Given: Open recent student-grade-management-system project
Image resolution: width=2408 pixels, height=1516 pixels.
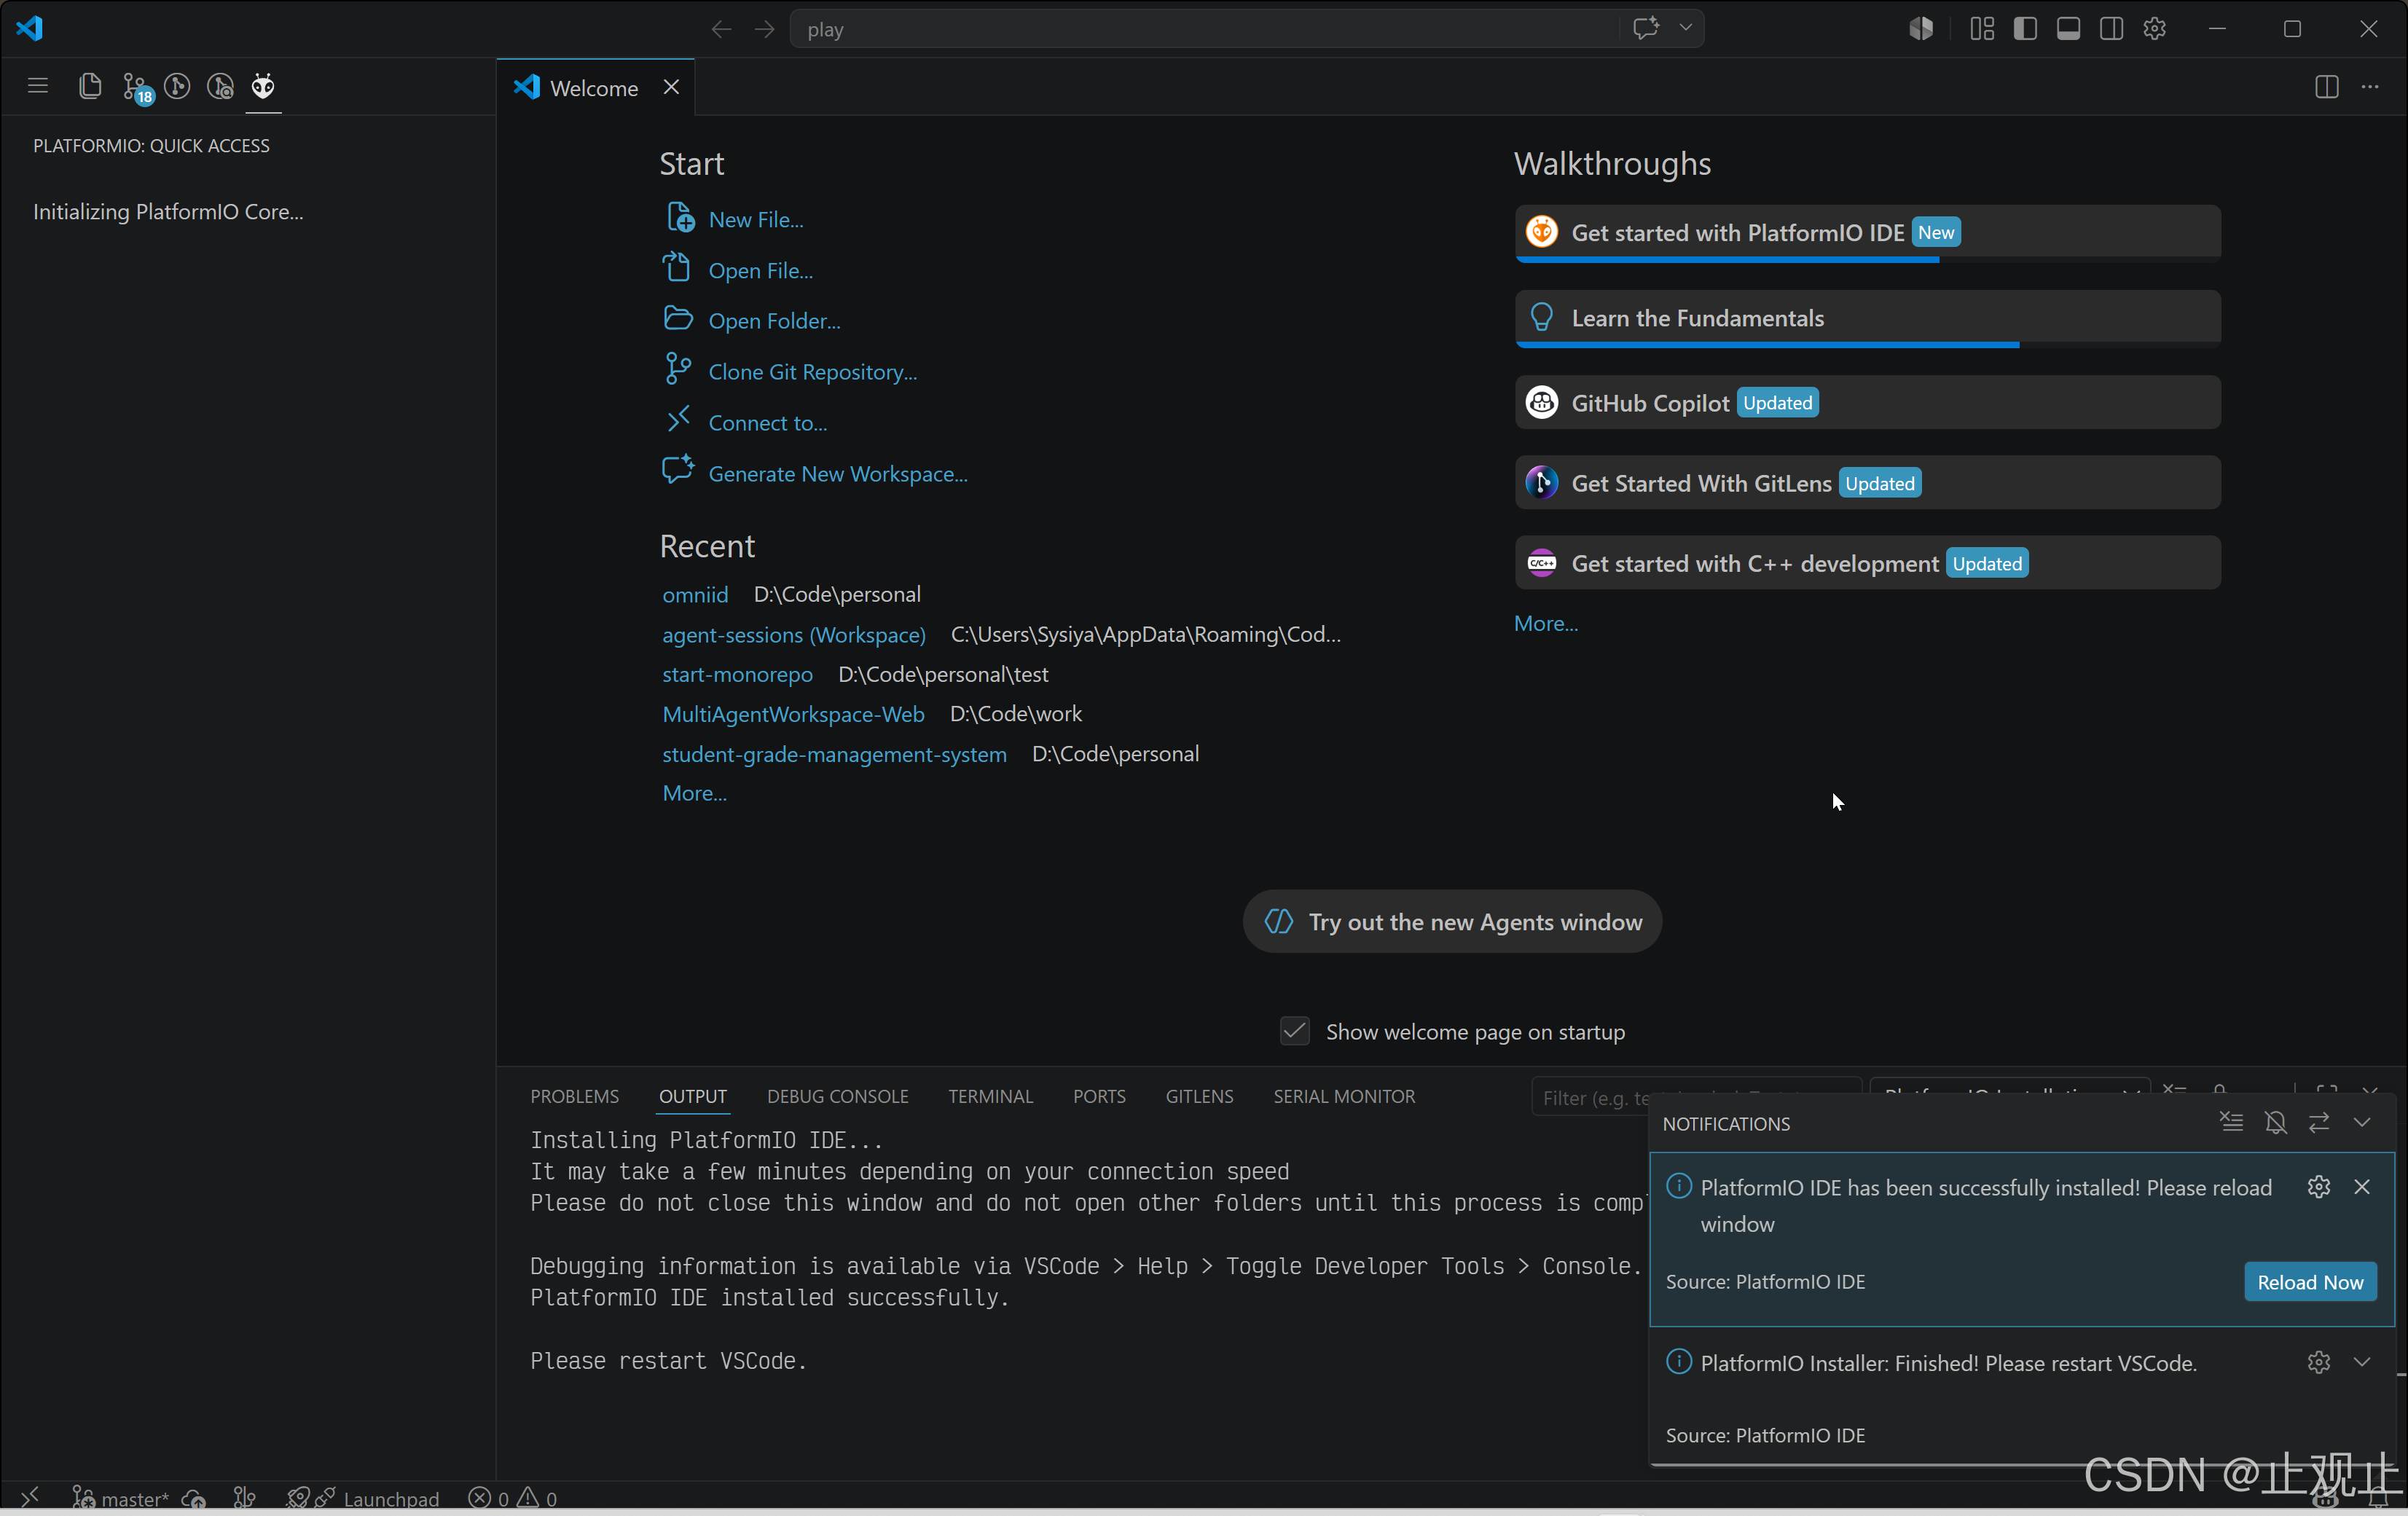Looking at the screenshot, I should 834,753.
